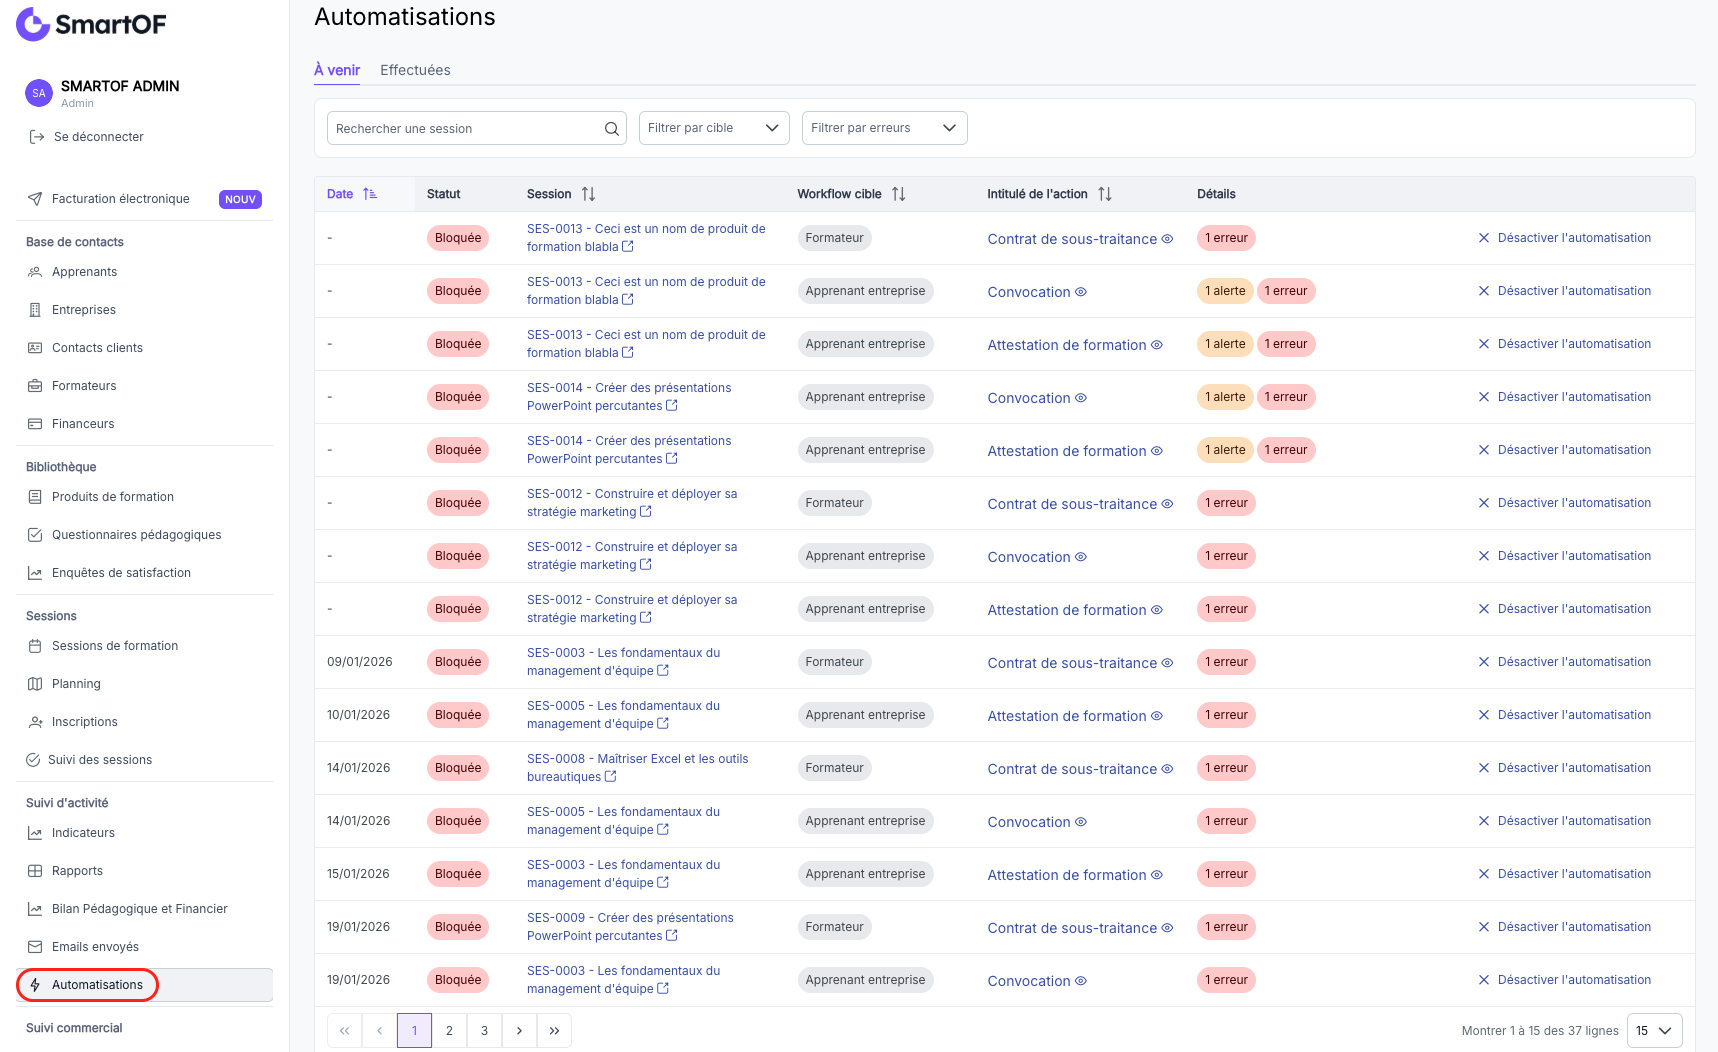This screenshot has height=1052, width=1718.
Task: Preview Attestation de formation eye, 10/01/2026 row
Action: (x=1157, y=716)
